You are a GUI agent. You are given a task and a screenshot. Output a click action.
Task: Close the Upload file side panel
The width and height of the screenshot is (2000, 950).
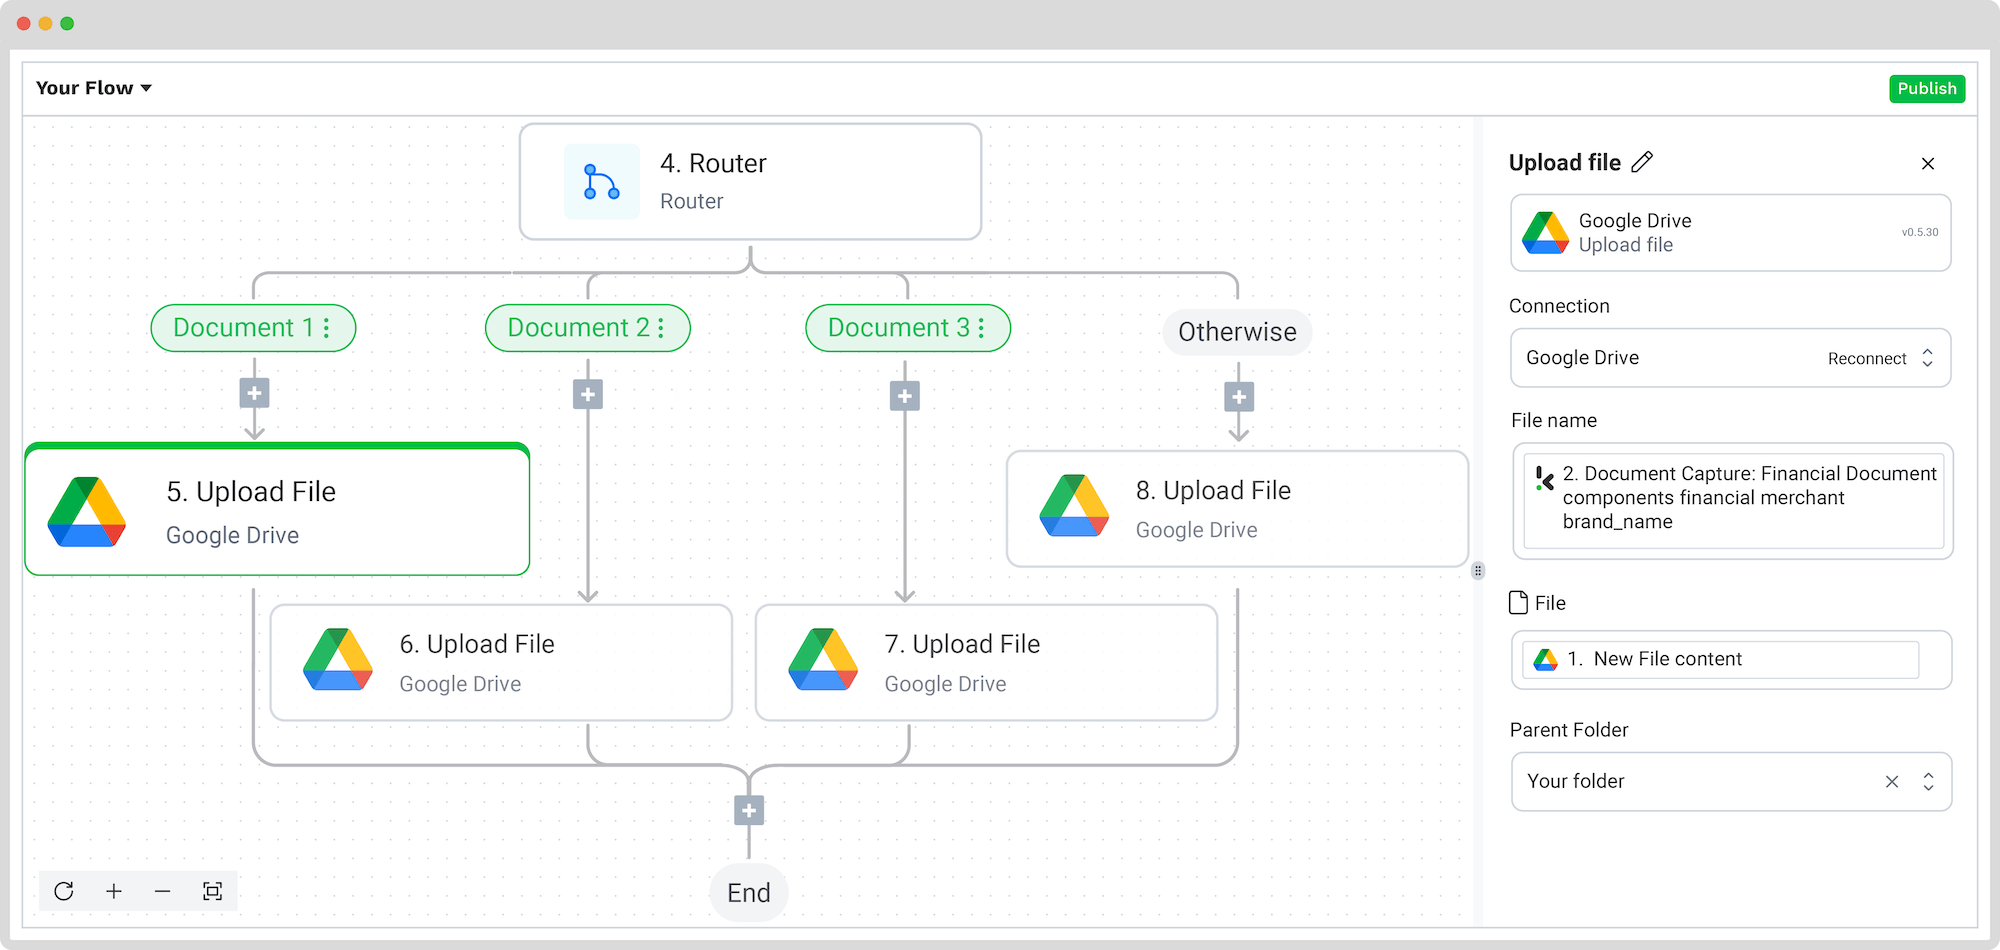(x=1928, y=163)
